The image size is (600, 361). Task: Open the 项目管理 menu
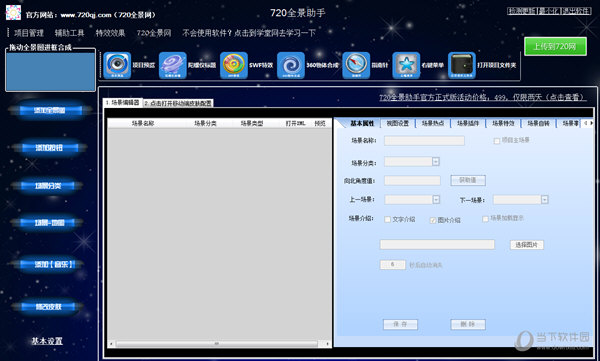[x=29, y=33]
